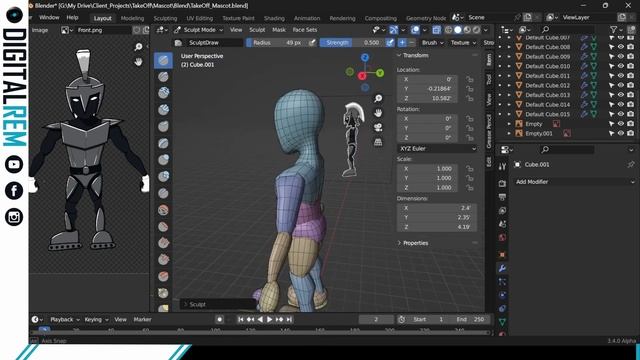The width and height of the screenshot is (640, 360).
Task: Select the Inflate sculpt brush
Action: (163, 160)
